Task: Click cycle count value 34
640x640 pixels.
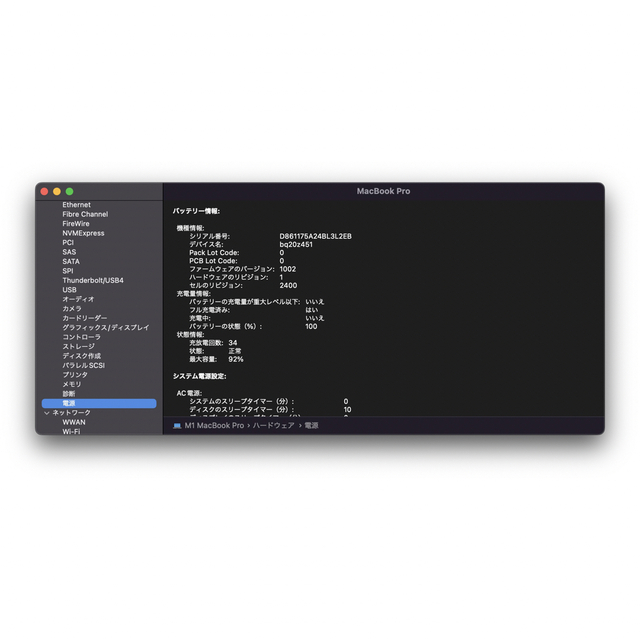Action: pyautogui.click(x=233, y=343)
